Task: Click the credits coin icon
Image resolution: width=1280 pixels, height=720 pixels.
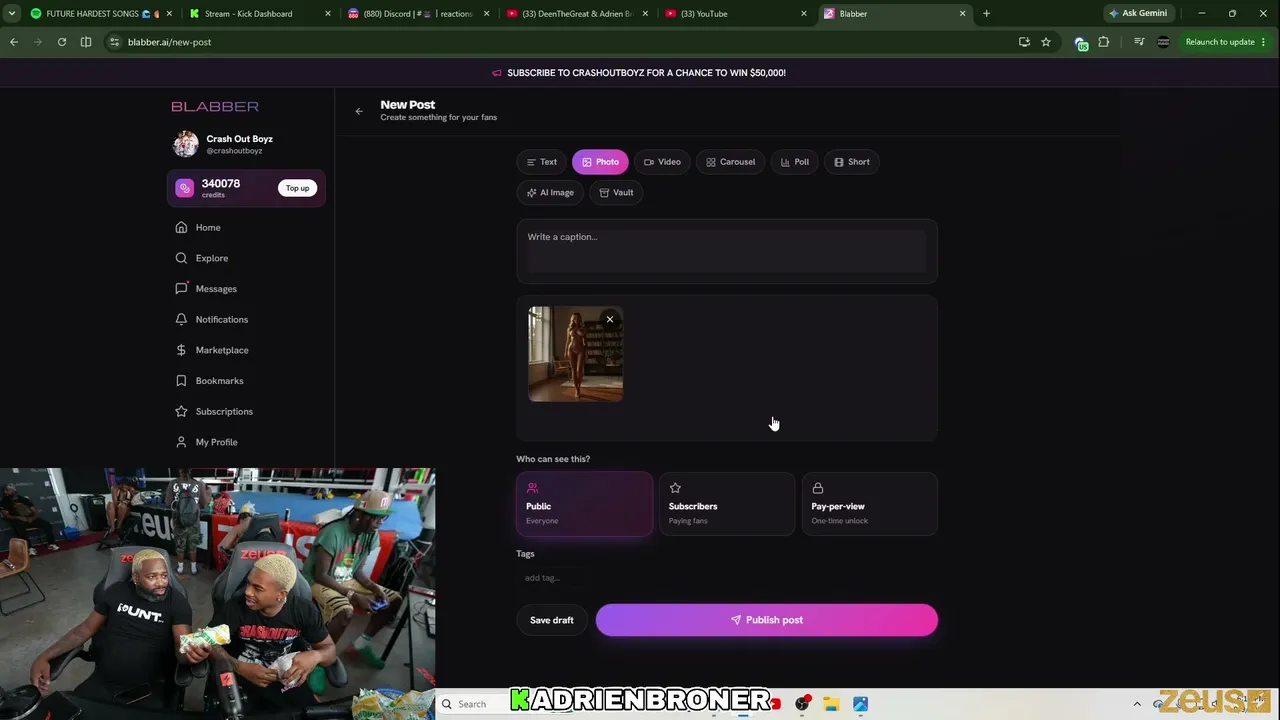Action: (x=185, y=188)
